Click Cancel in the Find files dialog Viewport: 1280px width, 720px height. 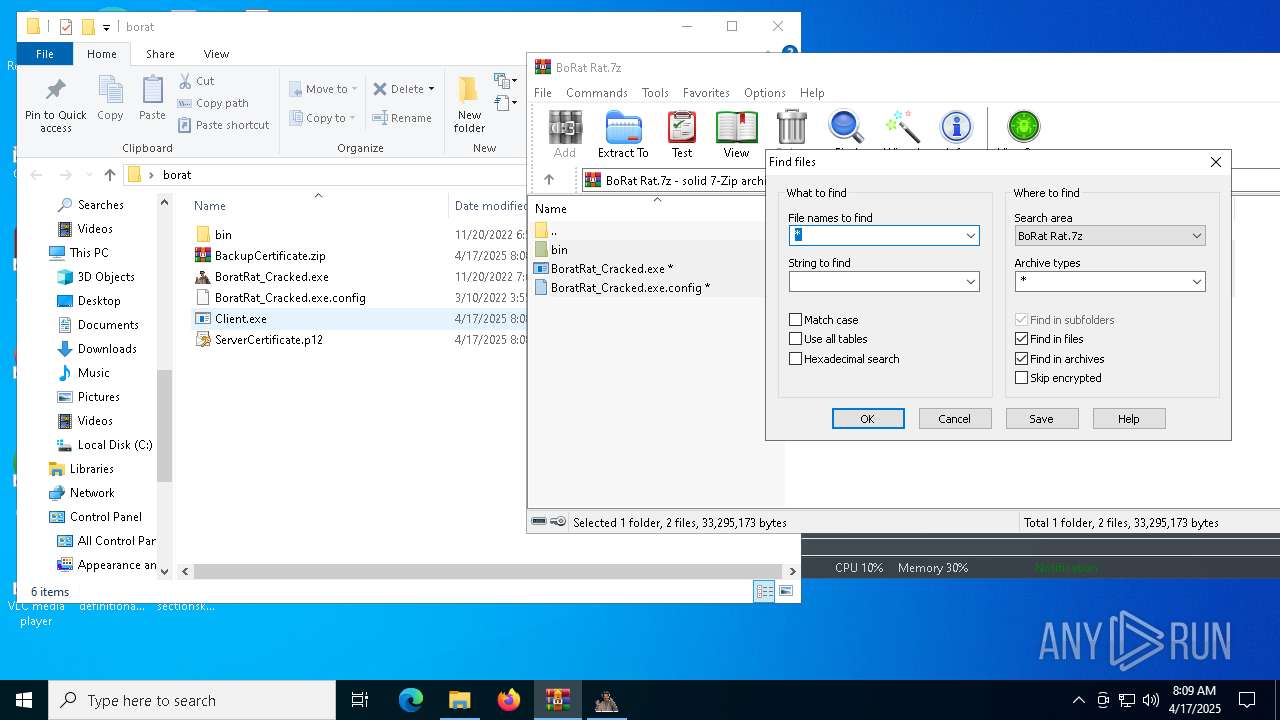(954, 419)
